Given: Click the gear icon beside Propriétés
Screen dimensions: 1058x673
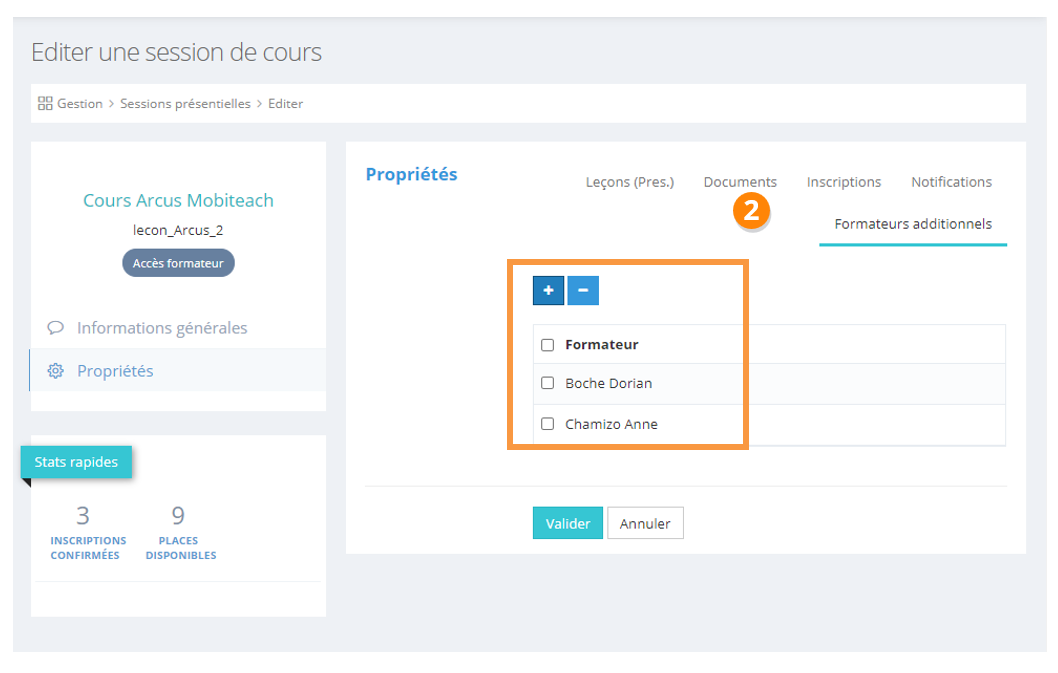Looking at the screenshot, I should click(56, 371).
